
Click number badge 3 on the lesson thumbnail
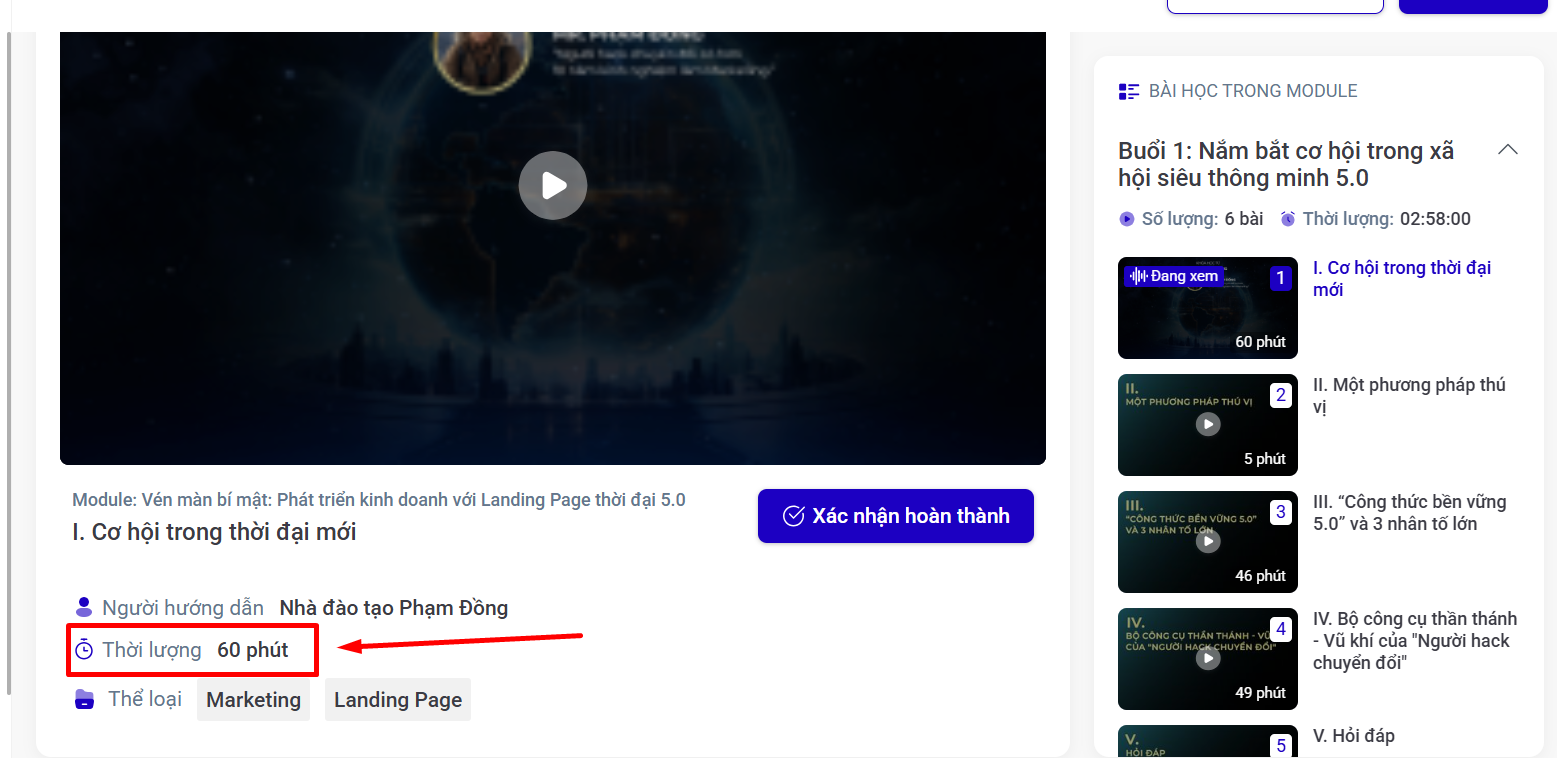[1281, 512]
